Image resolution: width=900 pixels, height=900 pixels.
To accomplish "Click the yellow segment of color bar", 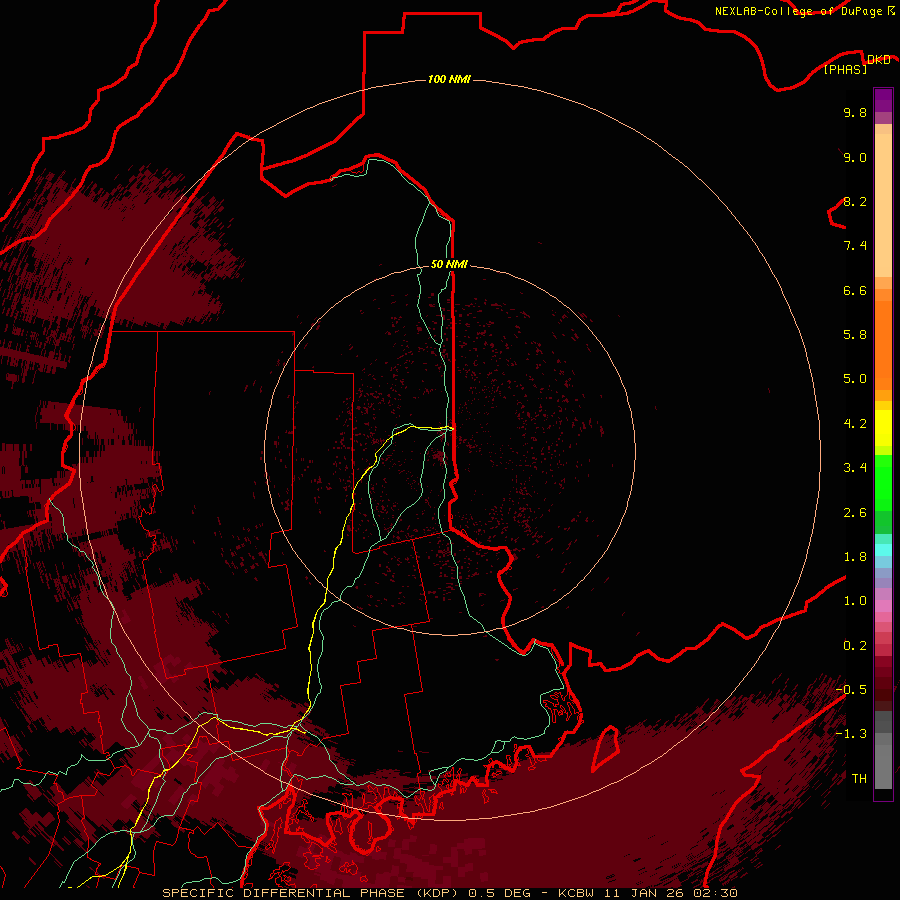I will pyautogui.click(x=883, y=428).
